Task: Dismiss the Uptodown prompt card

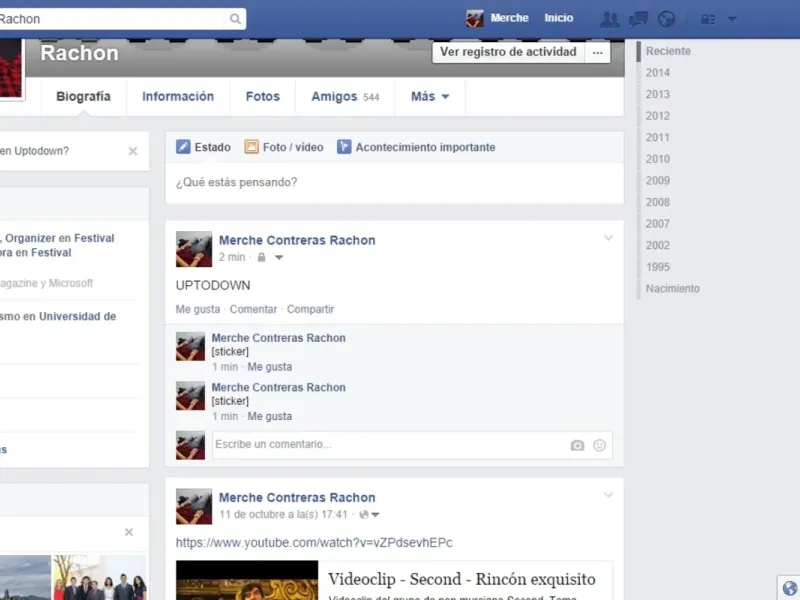Action: (133, 151)
